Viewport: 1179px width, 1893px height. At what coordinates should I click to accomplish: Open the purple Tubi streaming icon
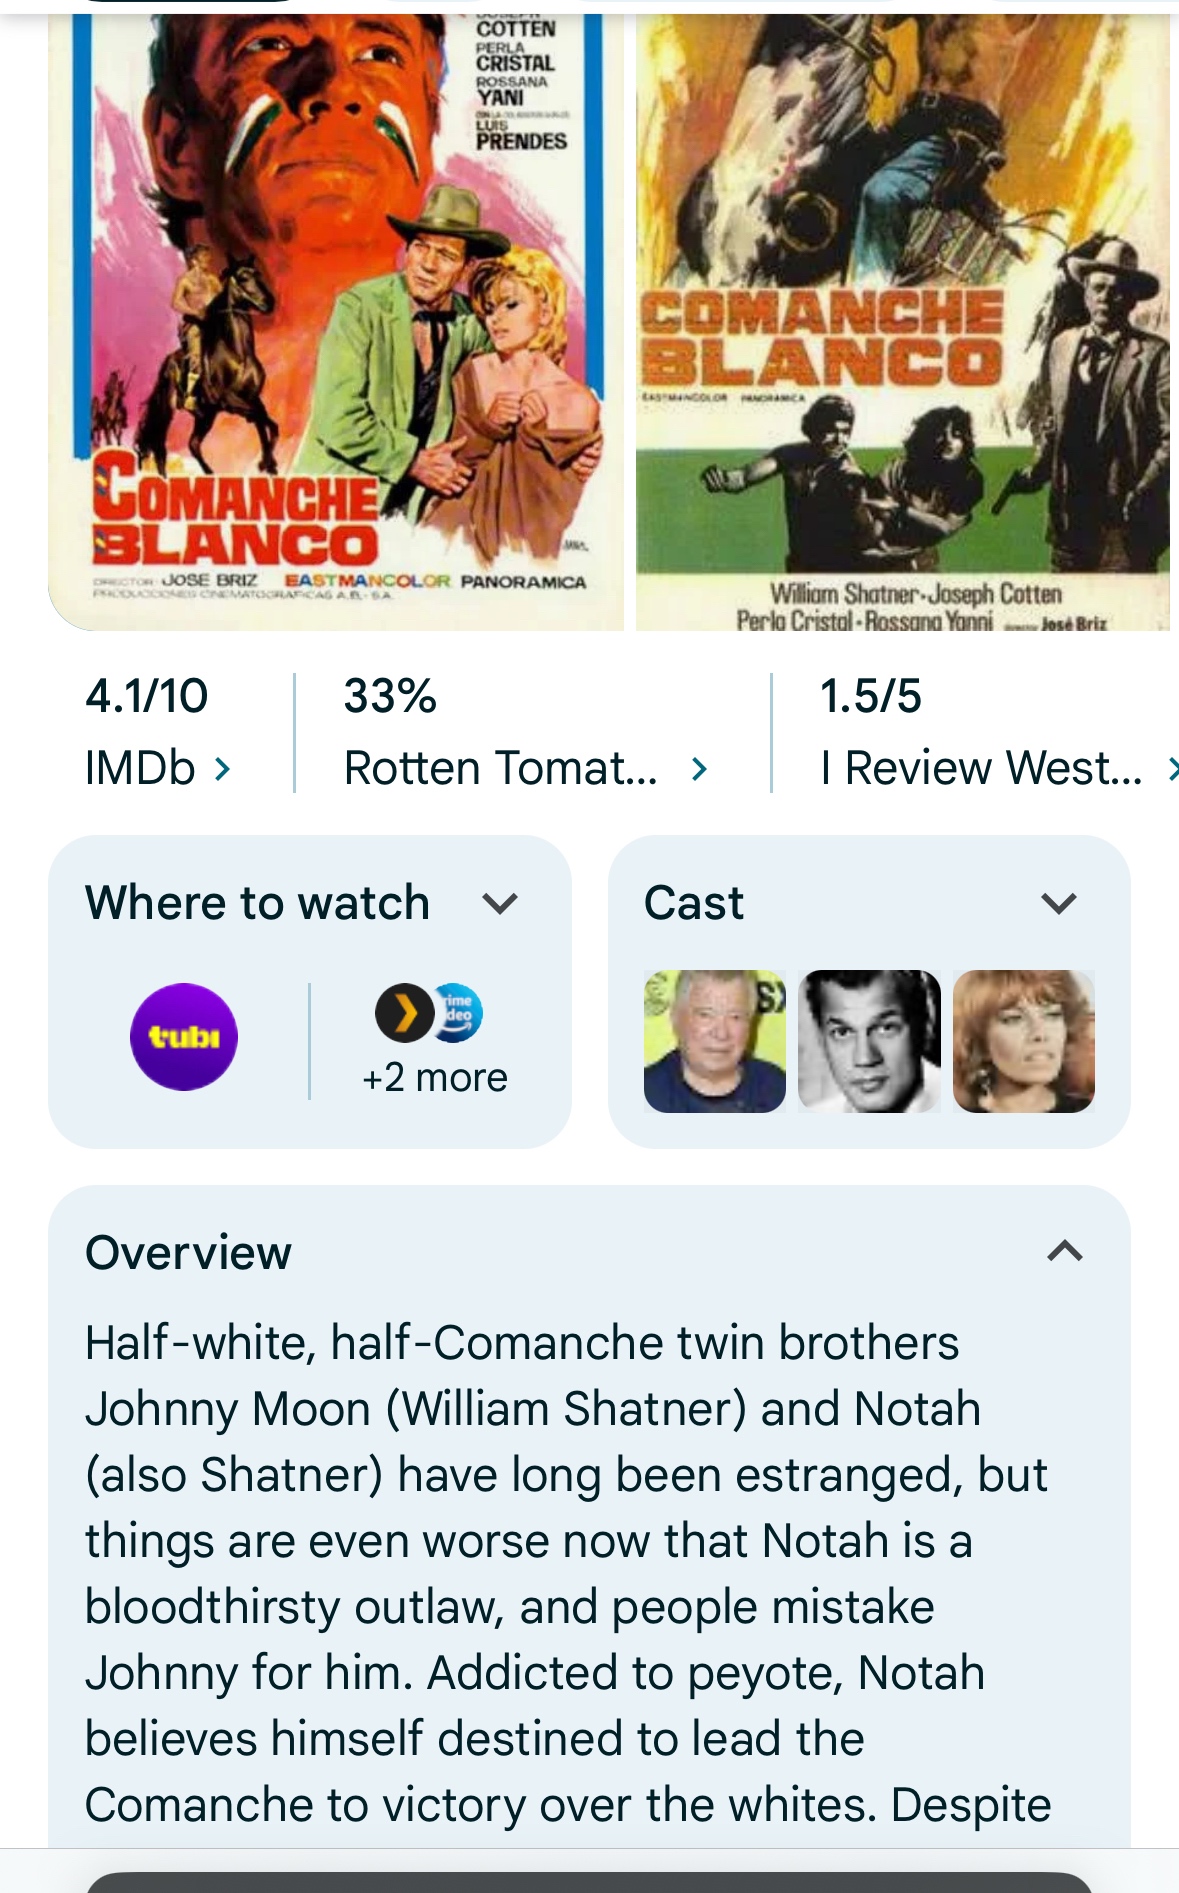tap(184, 1037)
